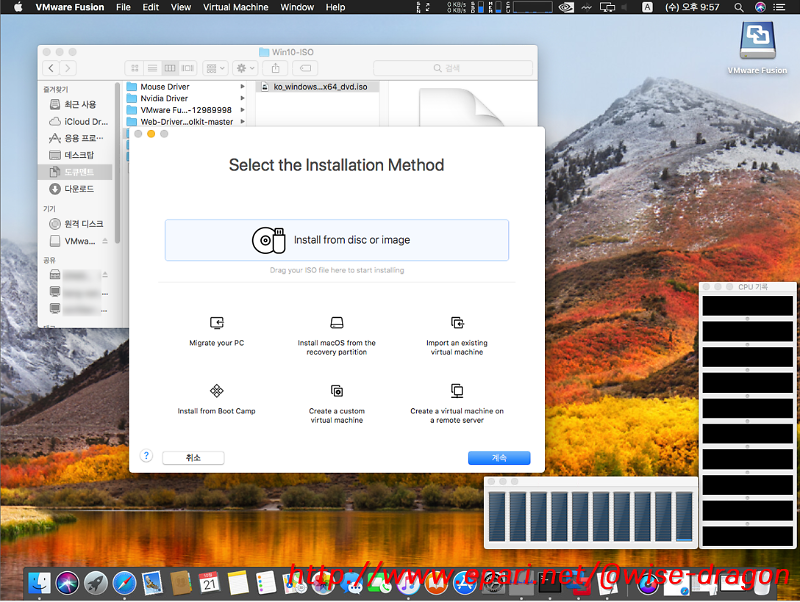Select Install from disc or image option

pyautogui.click(x=337, y=240)
